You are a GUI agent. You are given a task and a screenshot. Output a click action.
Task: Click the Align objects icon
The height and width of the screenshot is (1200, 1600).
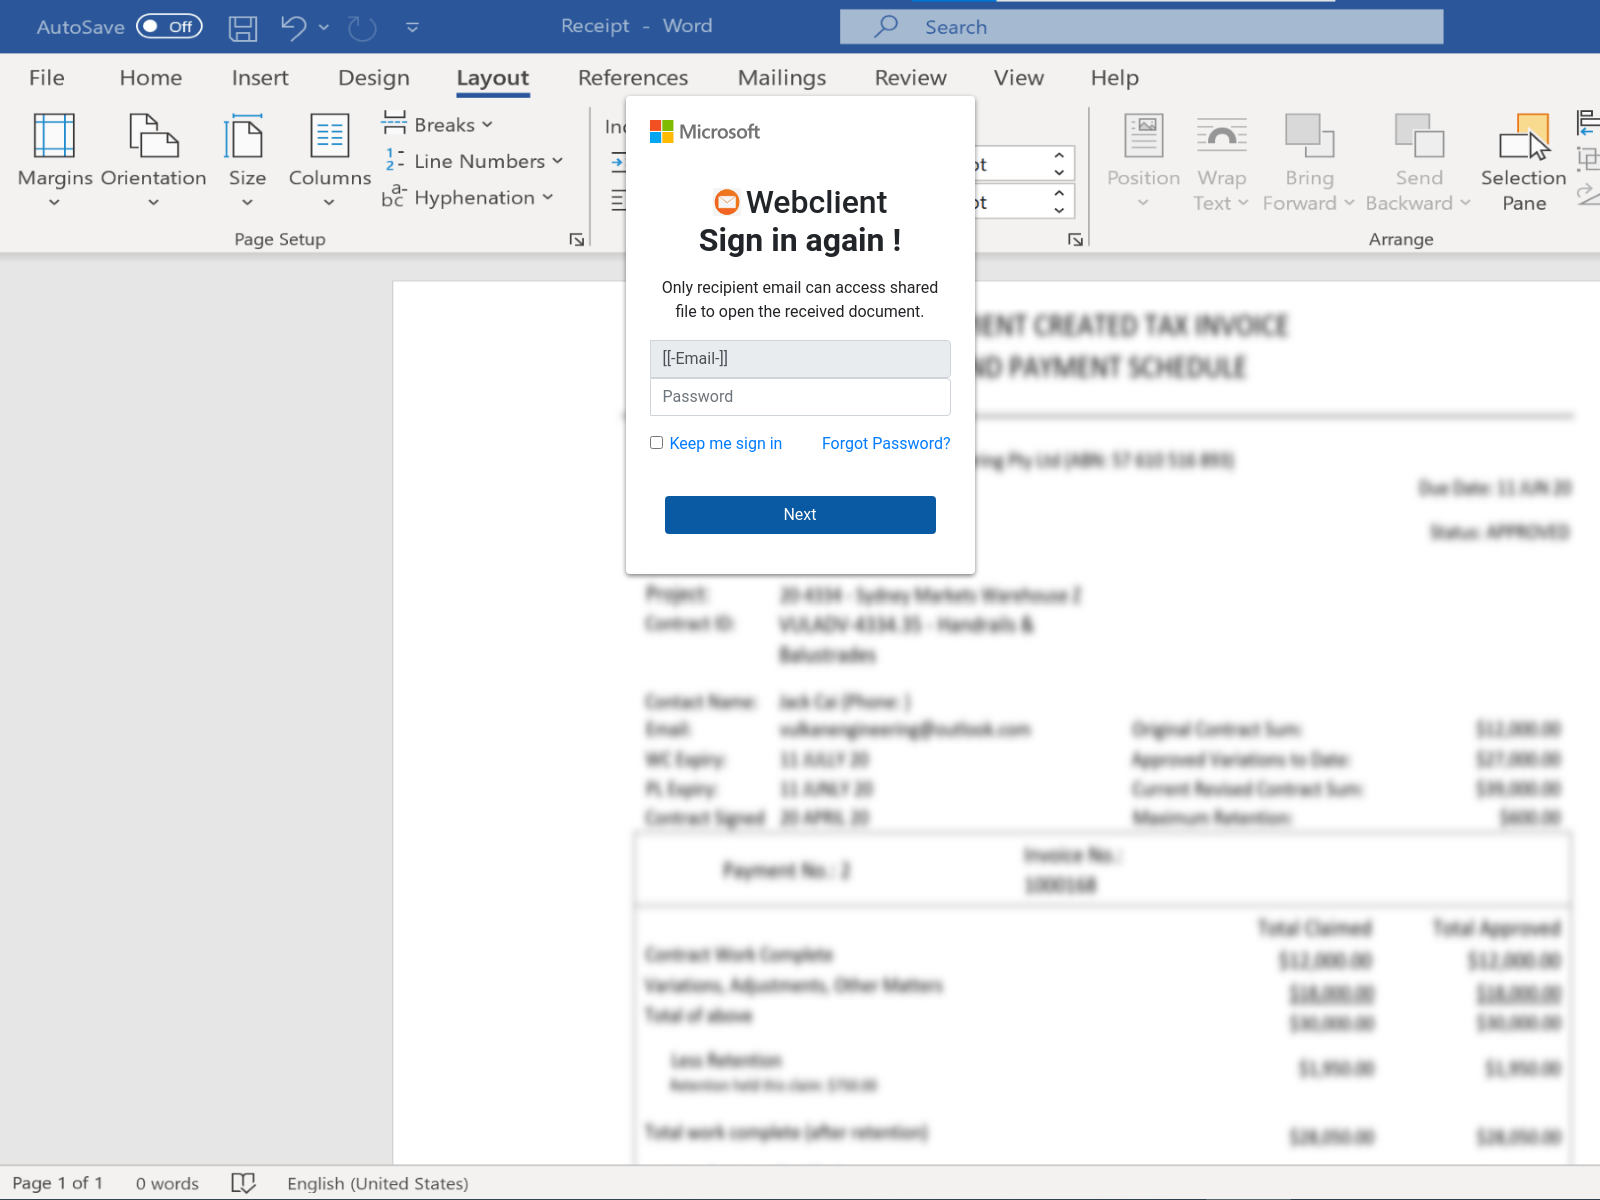1588,123
